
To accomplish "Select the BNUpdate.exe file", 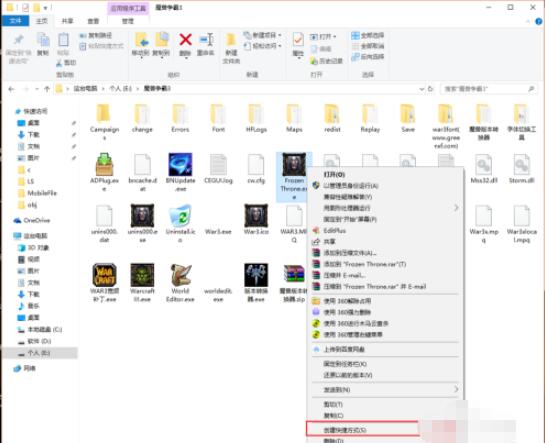I will point(180,172).
